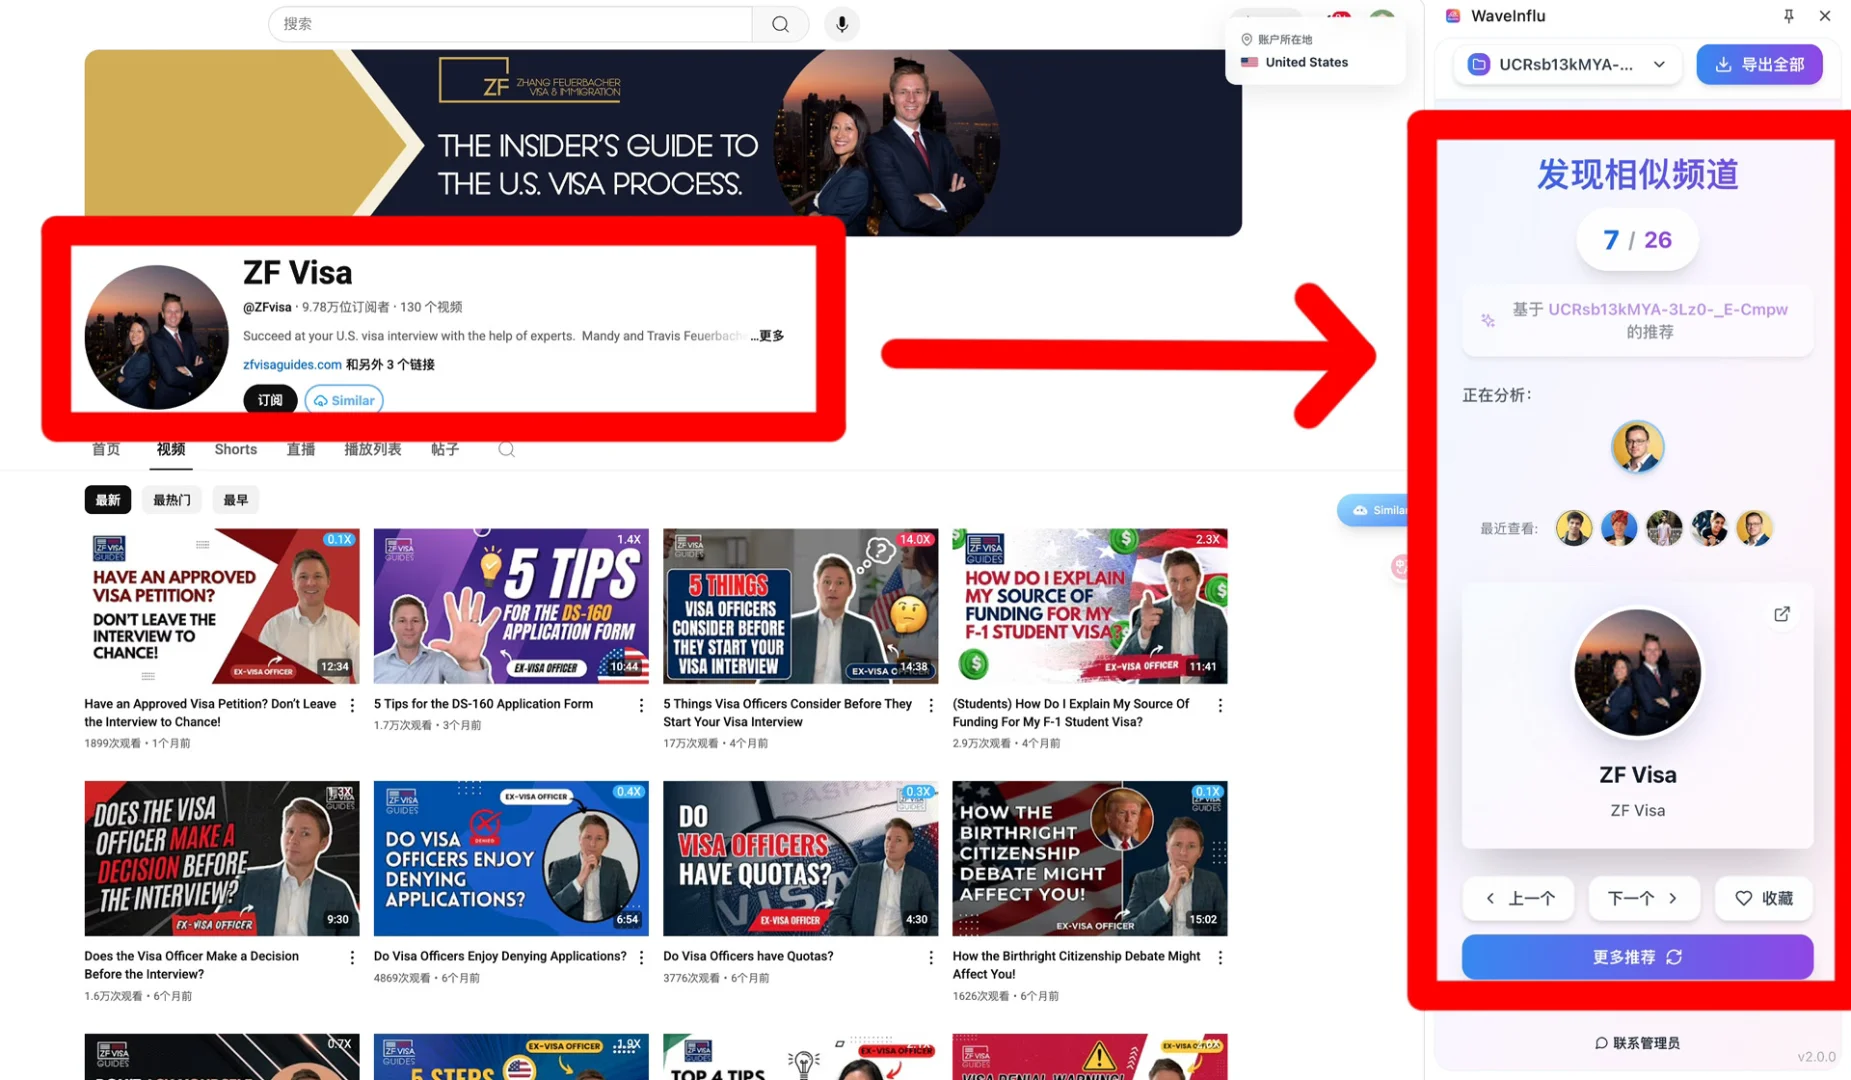Click the title 'Do Visa Officers have Quotas?'
Image resolution: width=1851 pixels, height=1080 pixels.
tap(748, 956)
